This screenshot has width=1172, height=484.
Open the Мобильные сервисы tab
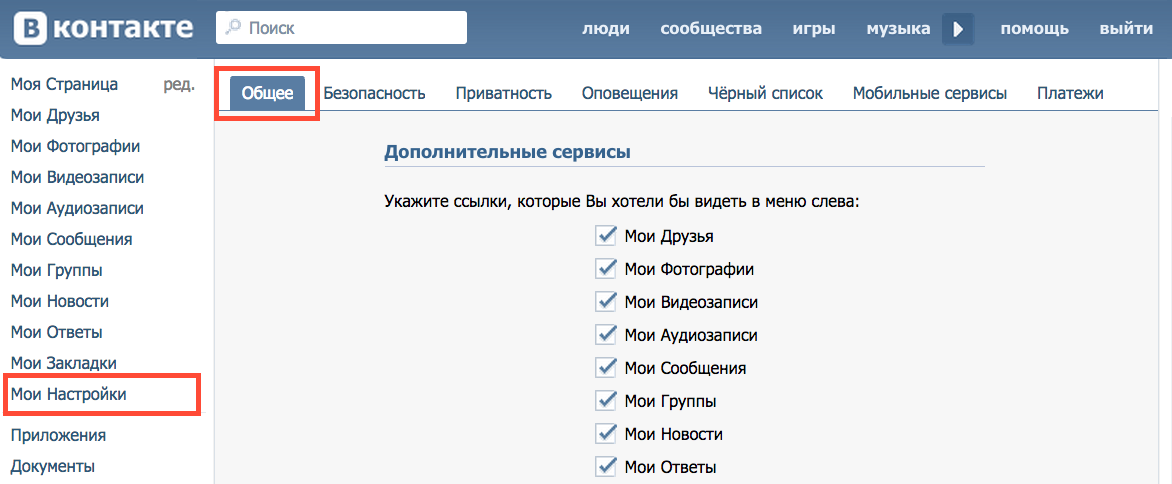pyautogui.click(x=929, y=93)
